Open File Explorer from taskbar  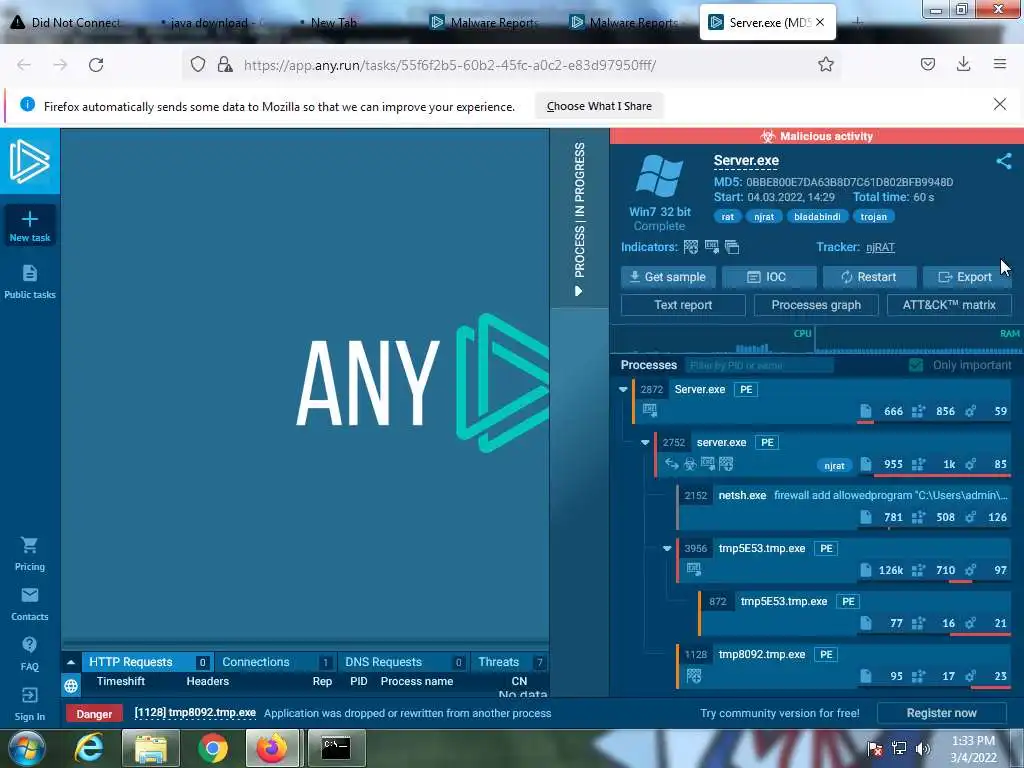151,748
